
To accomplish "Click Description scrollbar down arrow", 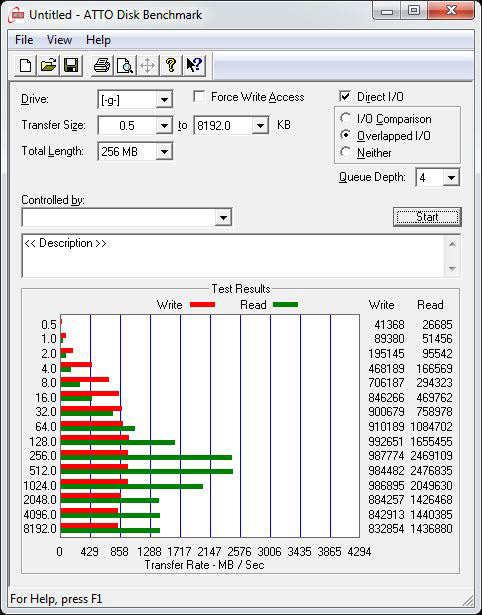I will [452, 269].
